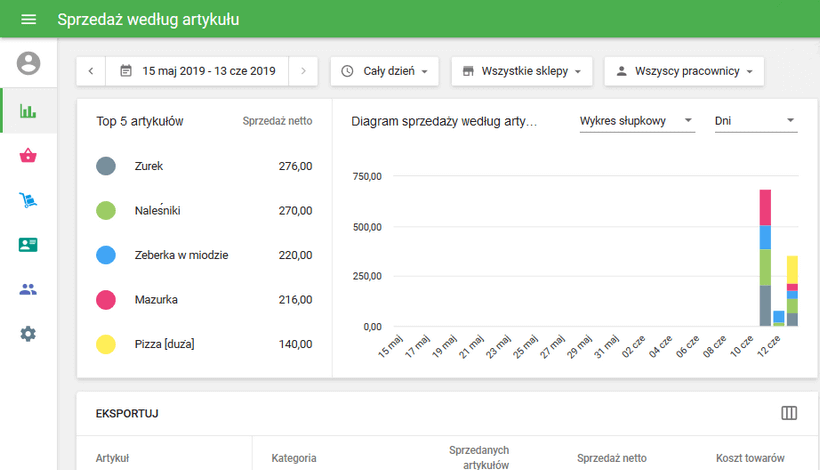Click the EKSPORTUJ button
Viewport: 820px width, 470px height.
tap(127, 413)
